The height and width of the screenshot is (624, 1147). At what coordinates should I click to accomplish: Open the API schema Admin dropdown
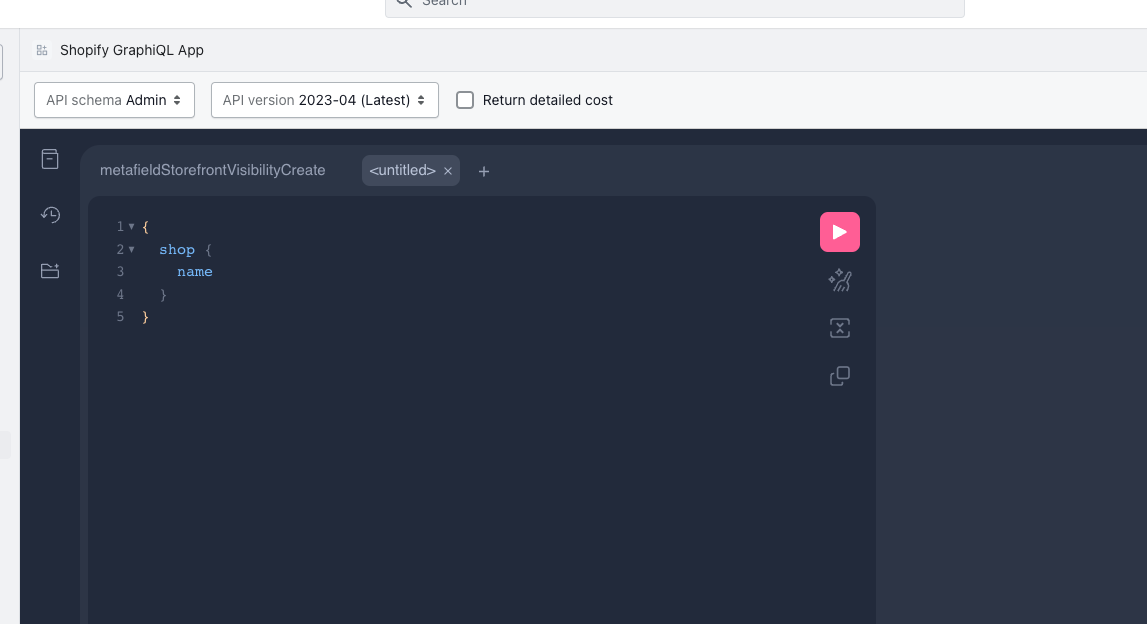click(113, 100)
